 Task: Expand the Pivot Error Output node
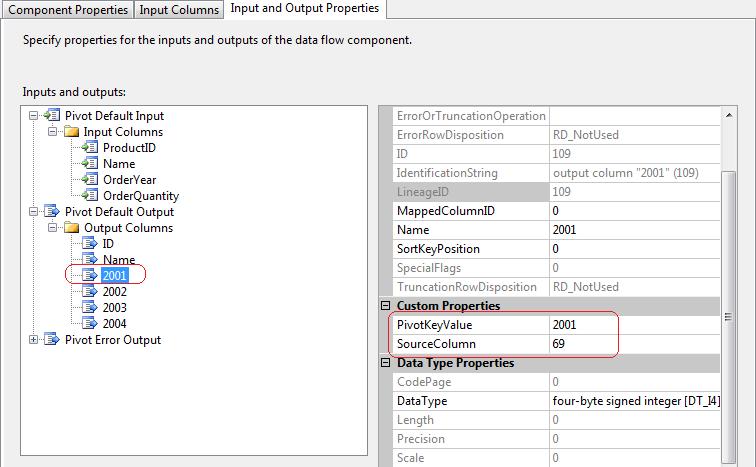point(35,340)
